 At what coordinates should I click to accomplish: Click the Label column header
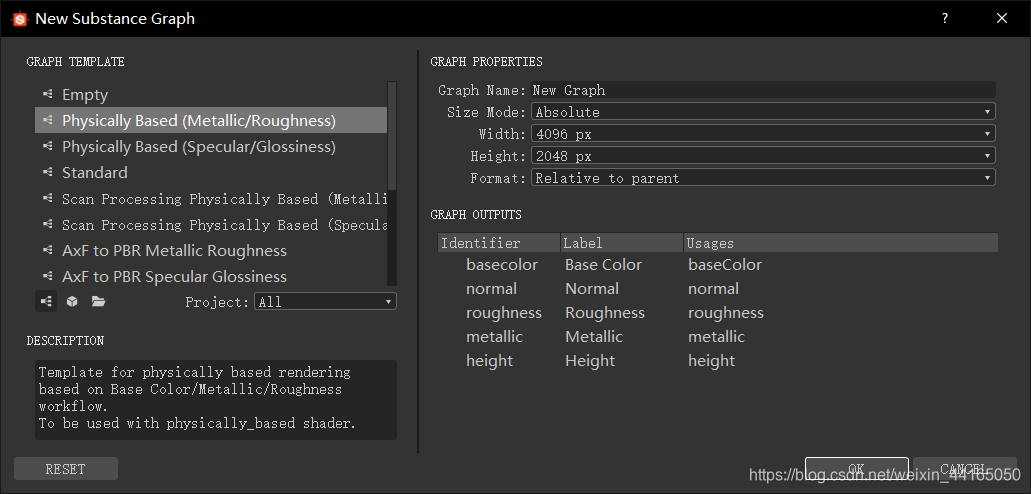[x=622, y=243]
